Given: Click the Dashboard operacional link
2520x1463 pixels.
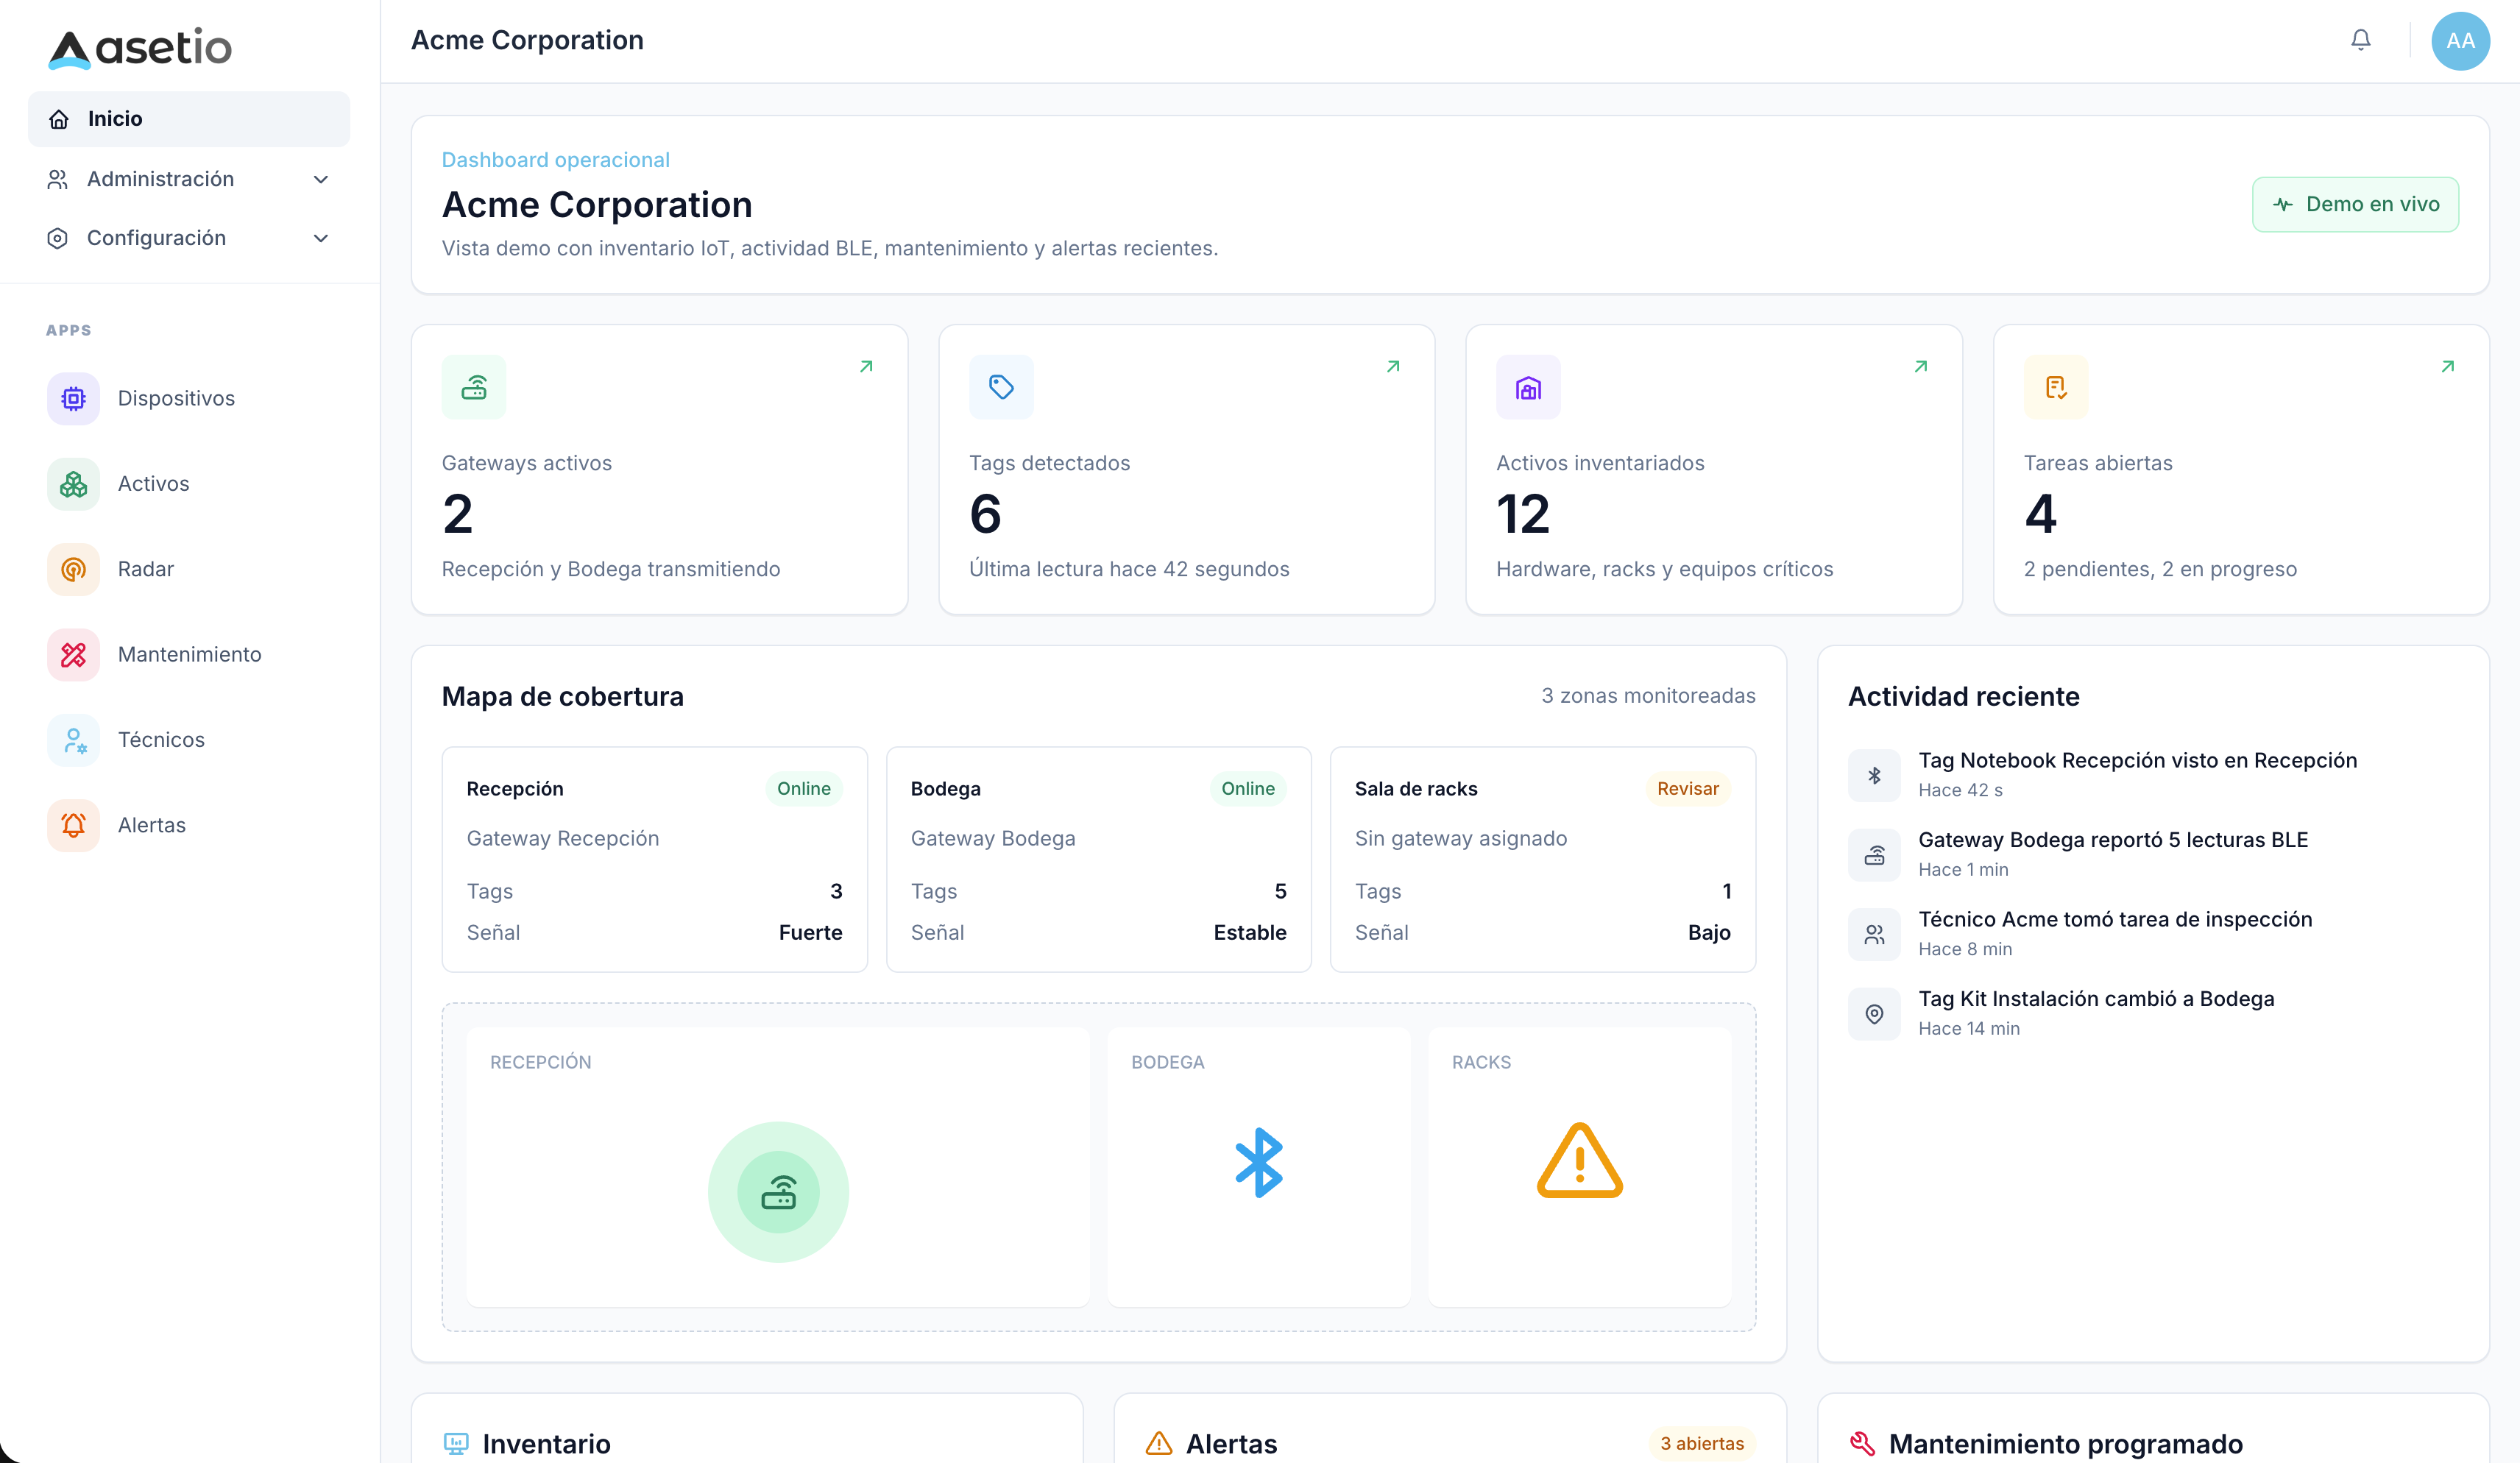Looking at the screenshot, I should (x=556, y=160).
